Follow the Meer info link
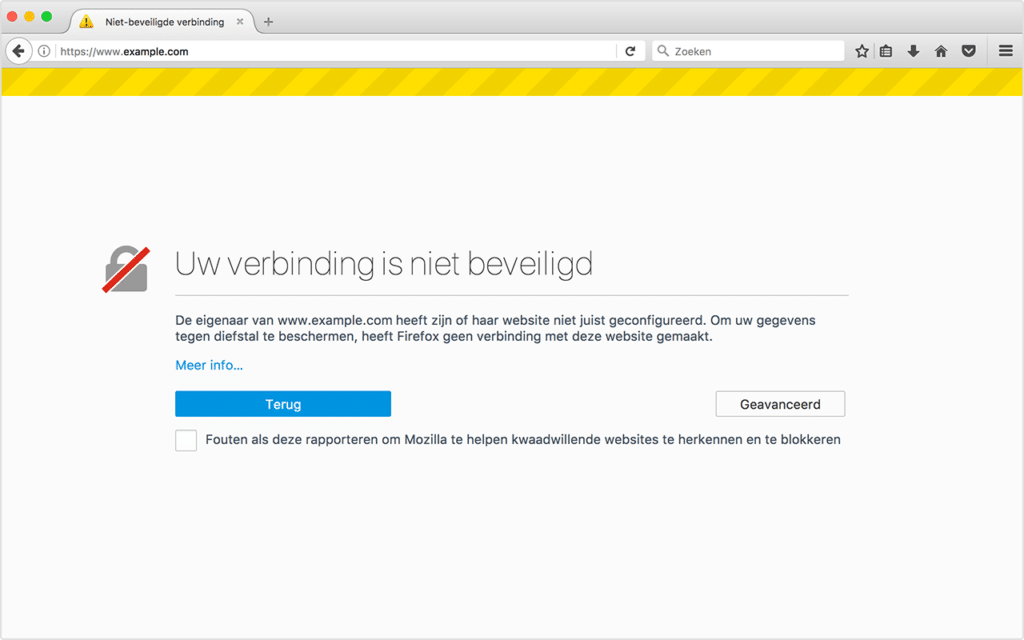The height and width of the screenshot is (640, 1024). click(208, 365)
